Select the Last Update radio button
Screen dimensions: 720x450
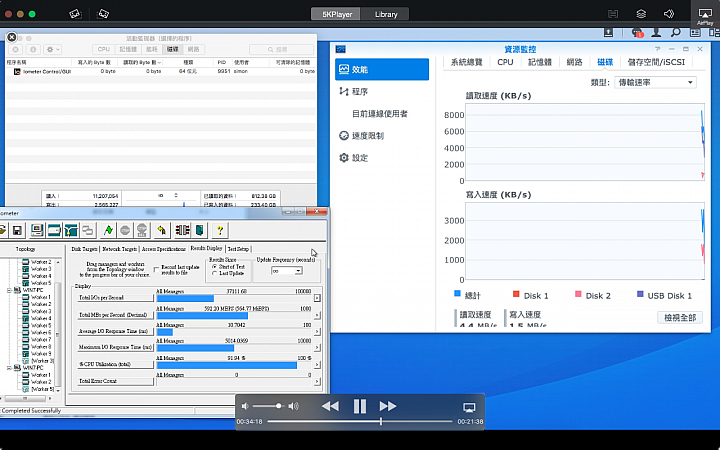coord(214,273)
